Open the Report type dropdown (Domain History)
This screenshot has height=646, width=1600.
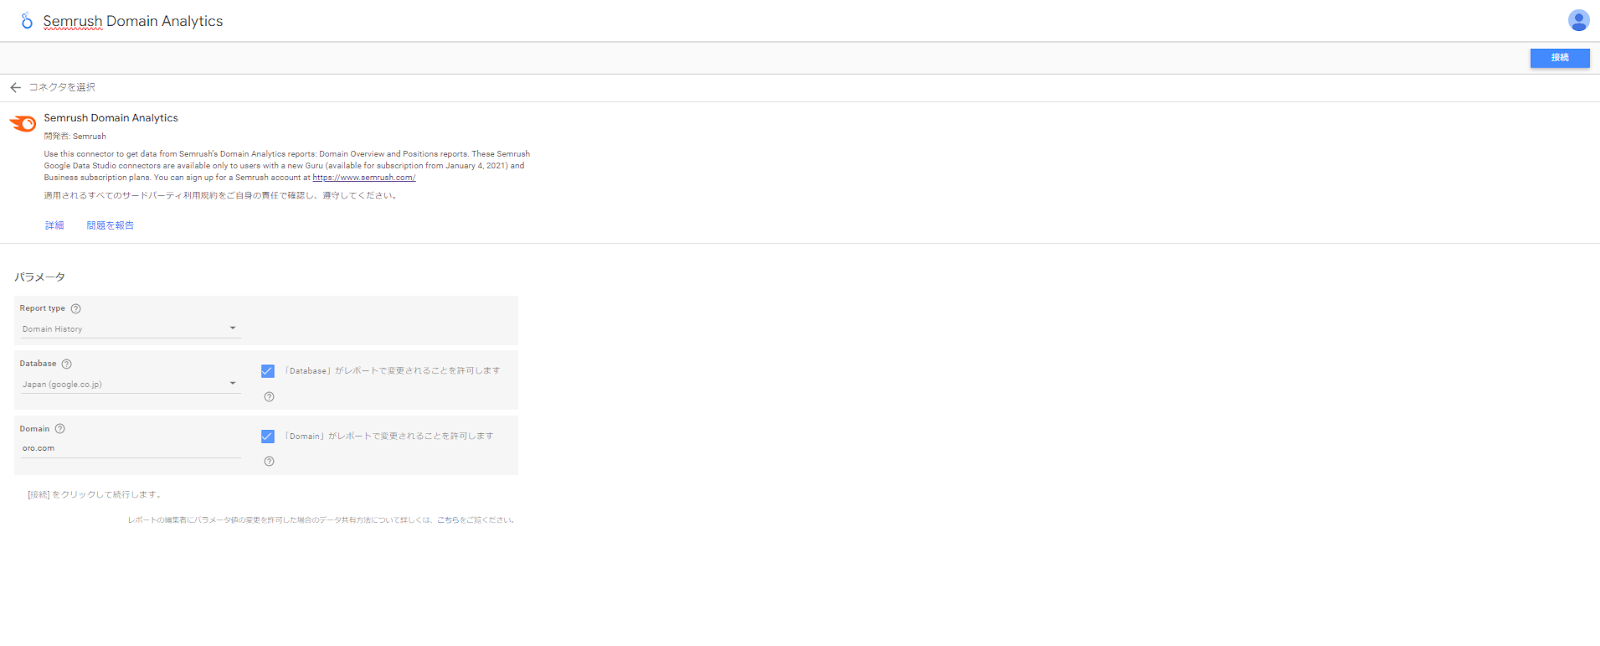click(130, 329)
